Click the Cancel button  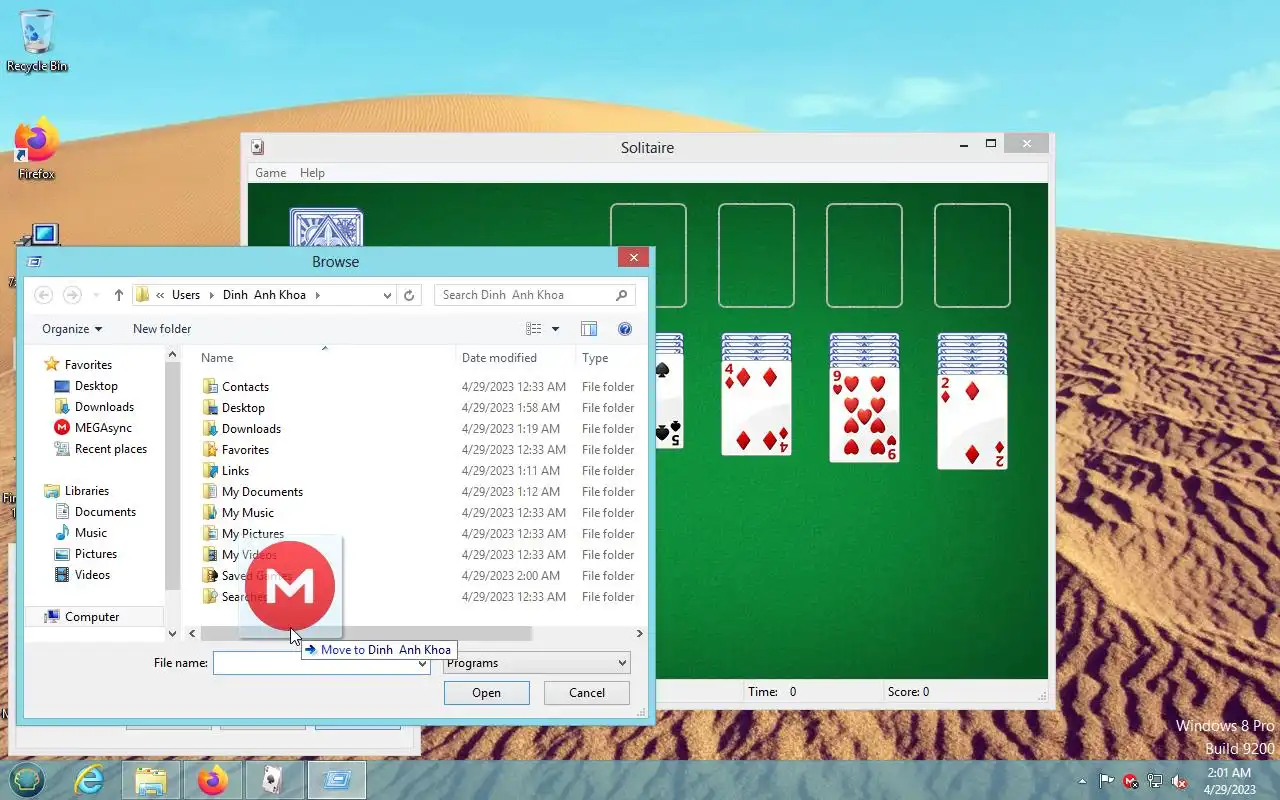tap(587, 693)
